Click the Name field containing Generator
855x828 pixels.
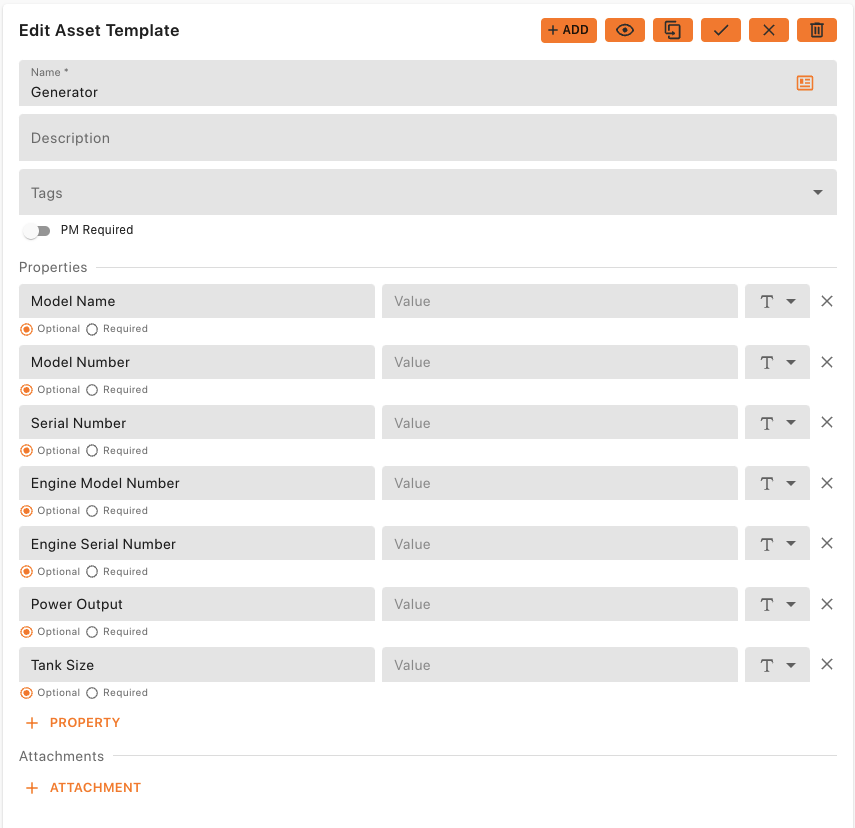[x=428, y=83]
